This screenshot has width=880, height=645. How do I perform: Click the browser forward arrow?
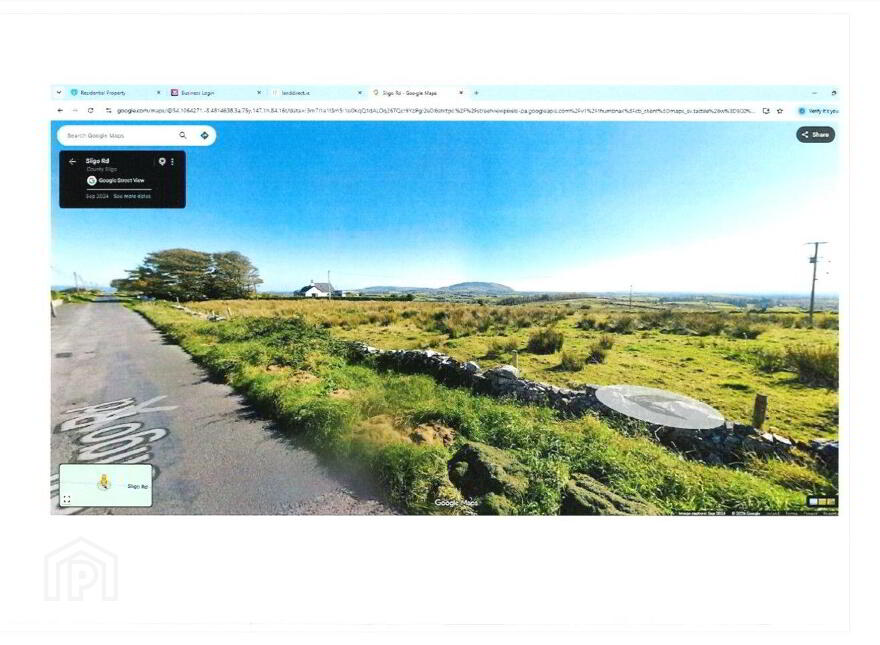point(75,111)
